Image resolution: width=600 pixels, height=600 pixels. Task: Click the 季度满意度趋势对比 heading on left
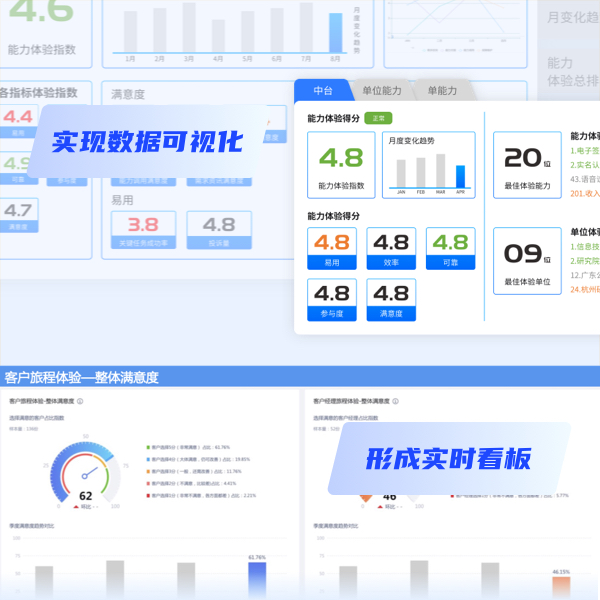[x=32, y=526]
